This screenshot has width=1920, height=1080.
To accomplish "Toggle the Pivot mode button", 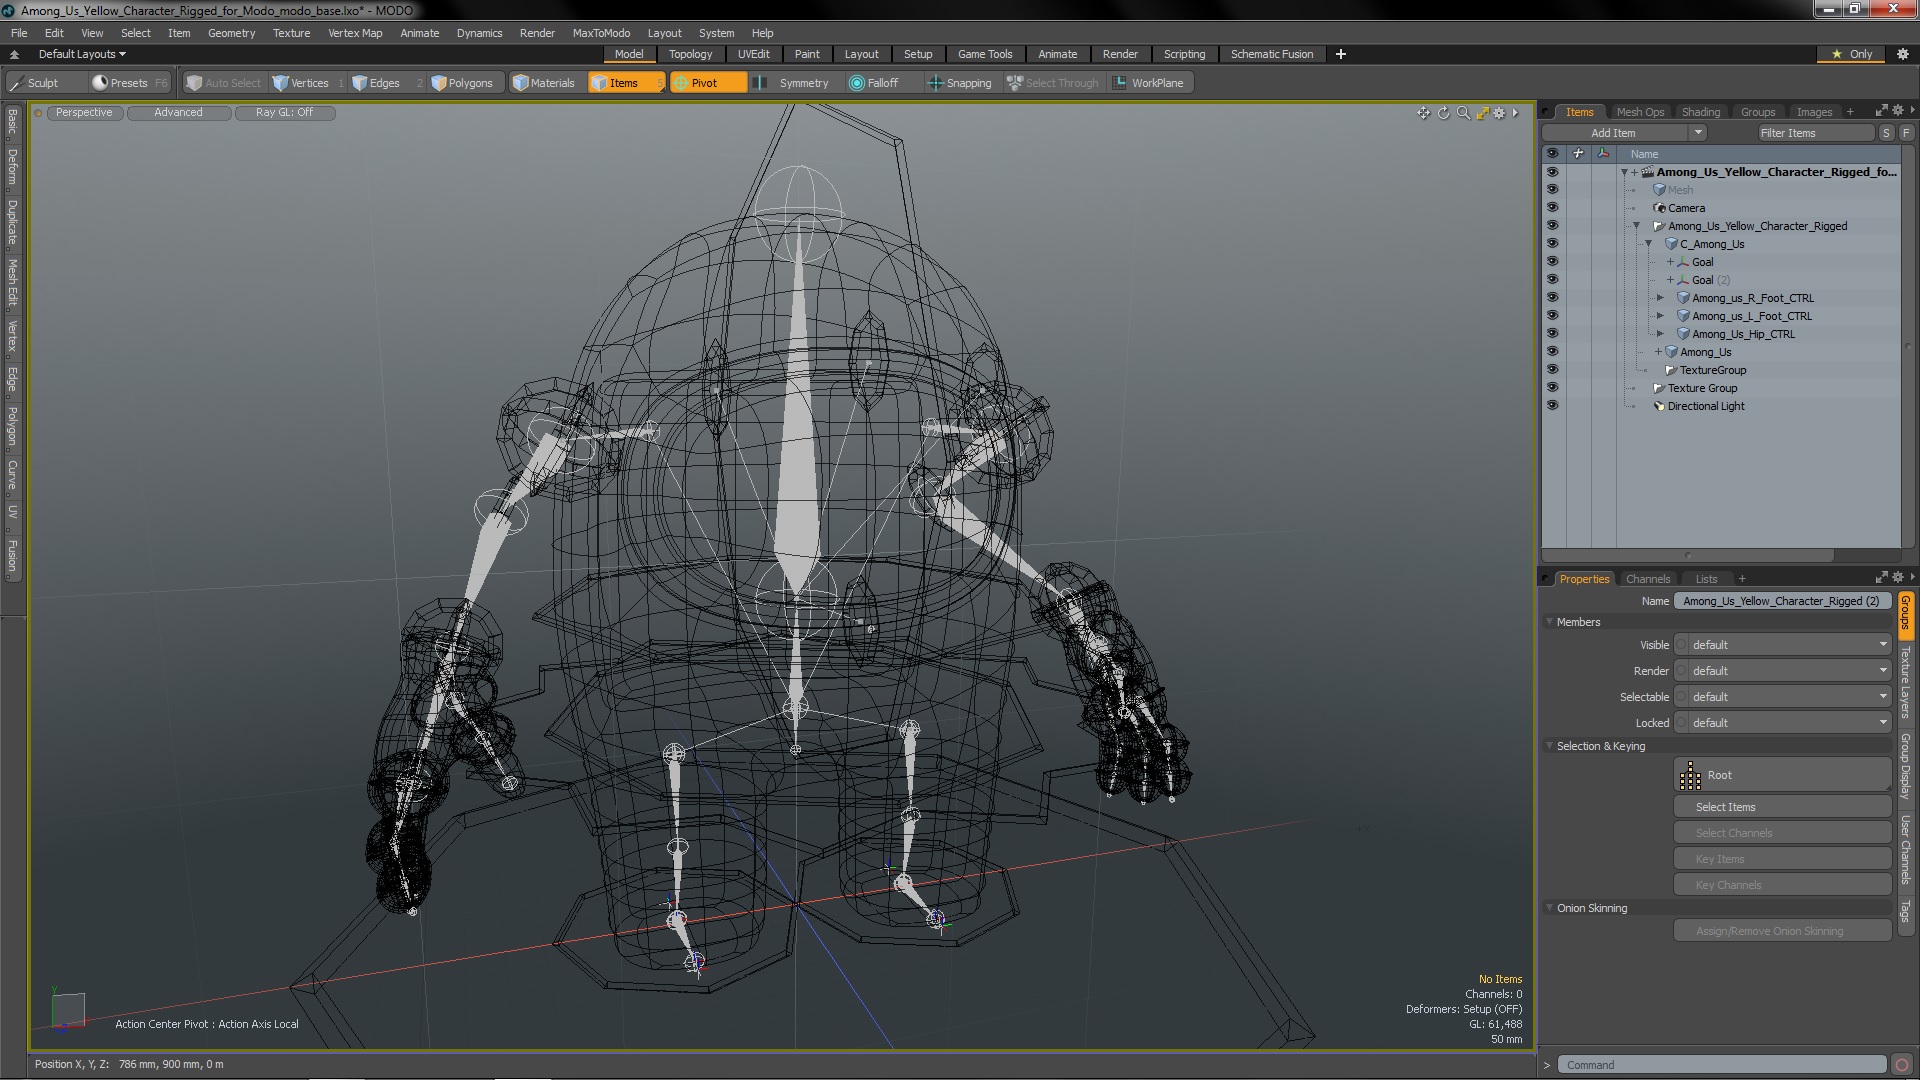I will point(706,83).
